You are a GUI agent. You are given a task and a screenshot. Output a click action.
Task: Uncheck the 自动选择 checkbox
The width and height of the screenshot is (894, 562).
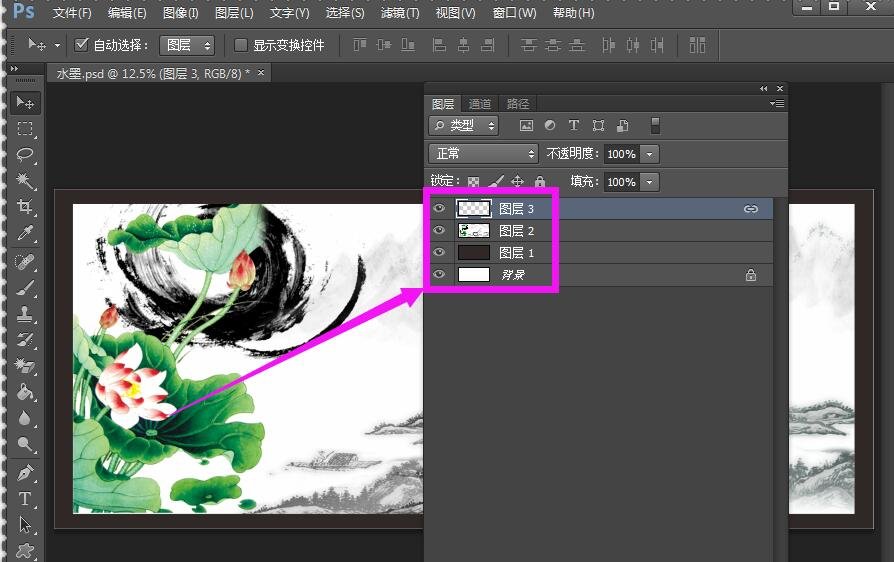pyautogui.click(x=82, y=45)
